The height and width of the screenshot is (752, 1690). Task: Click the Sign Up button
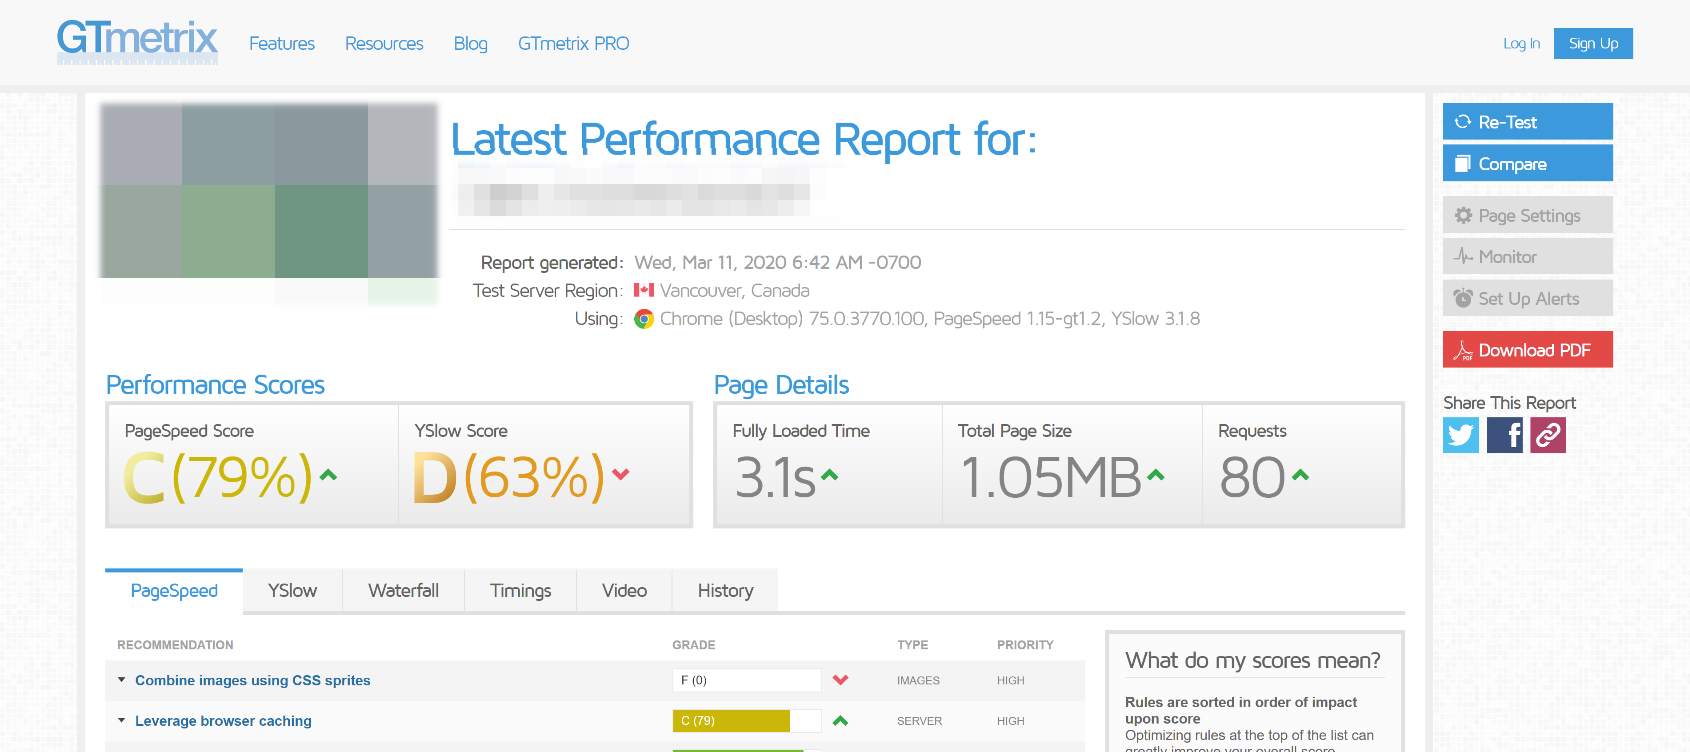point(1593,43)
